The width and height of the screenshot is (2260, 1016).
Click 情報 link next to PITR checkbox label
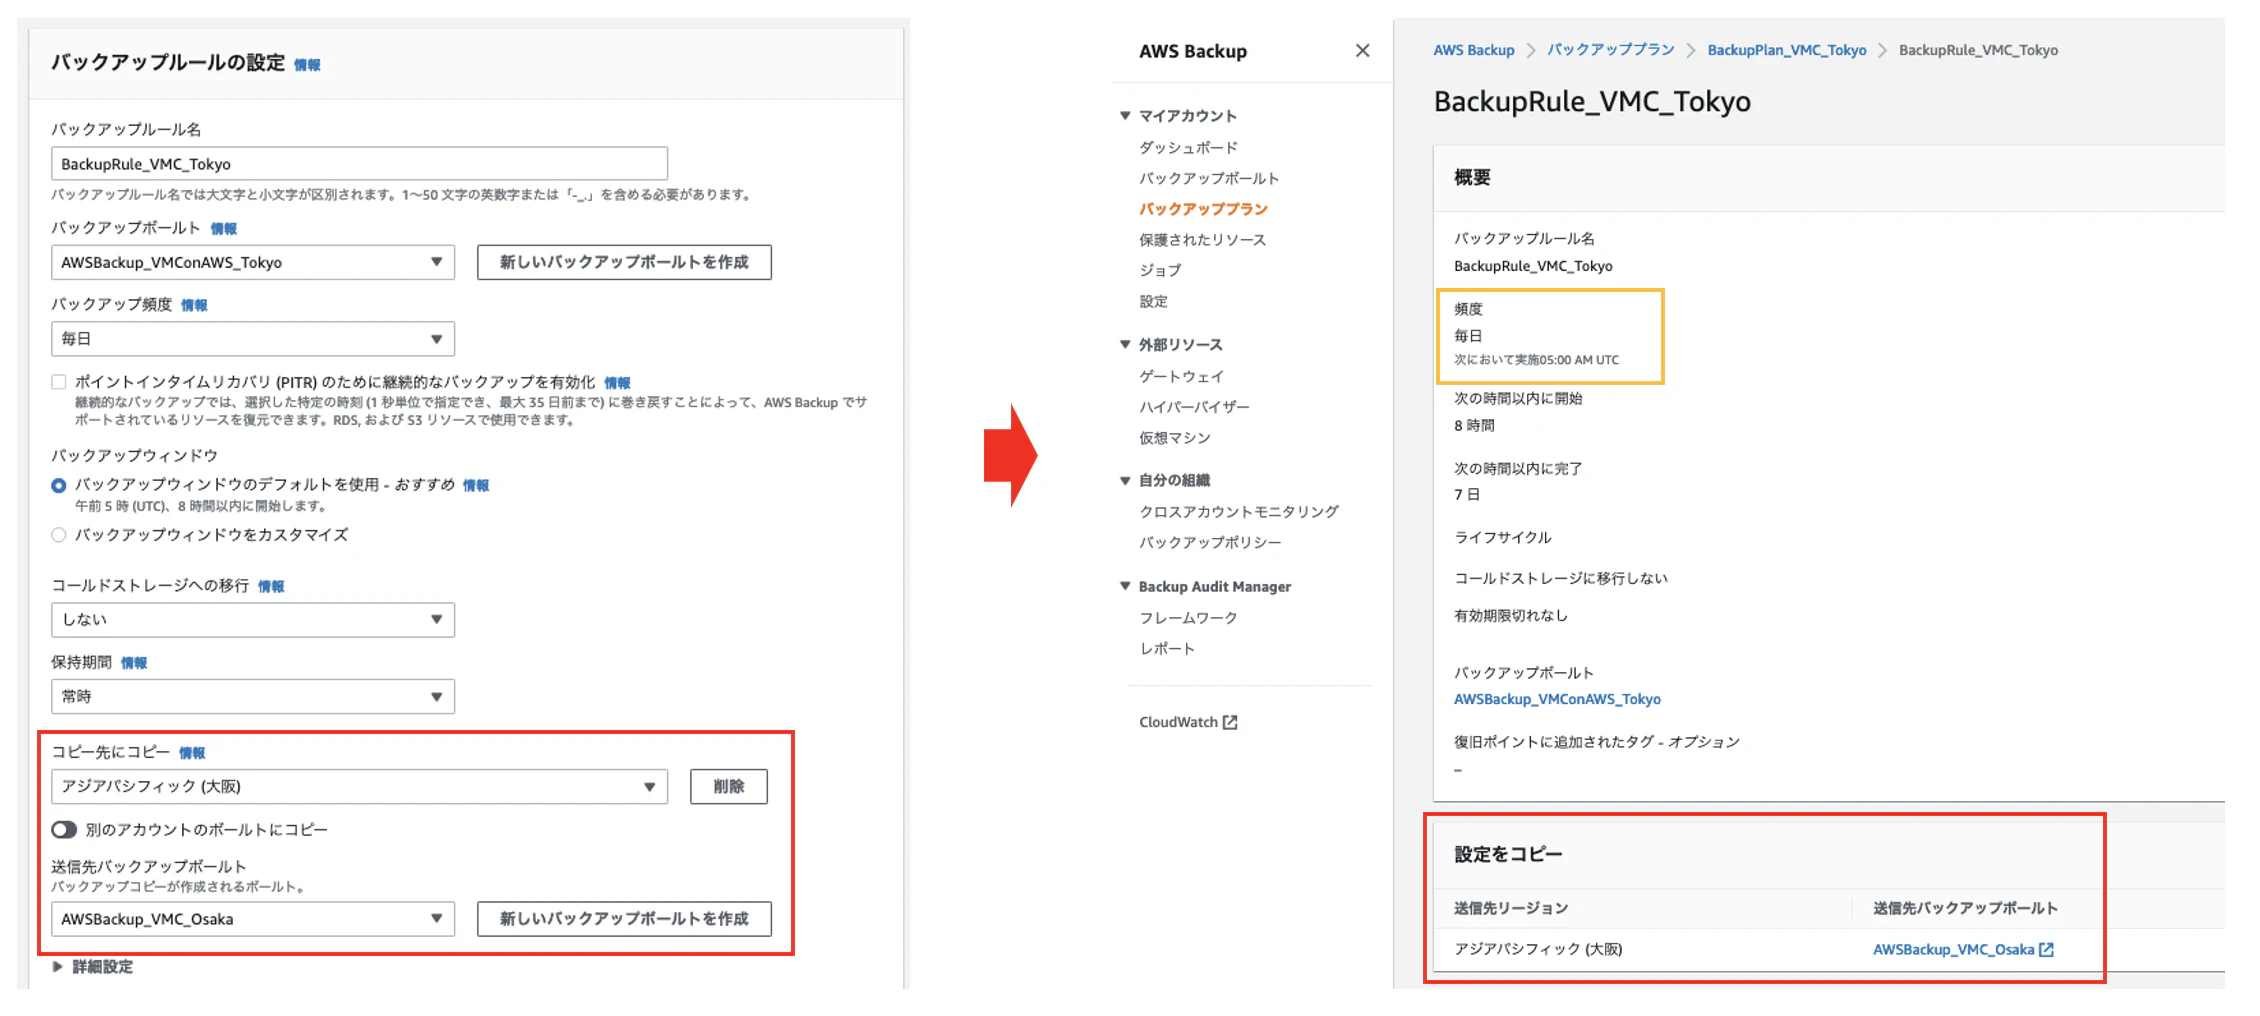tap(617, 383)
